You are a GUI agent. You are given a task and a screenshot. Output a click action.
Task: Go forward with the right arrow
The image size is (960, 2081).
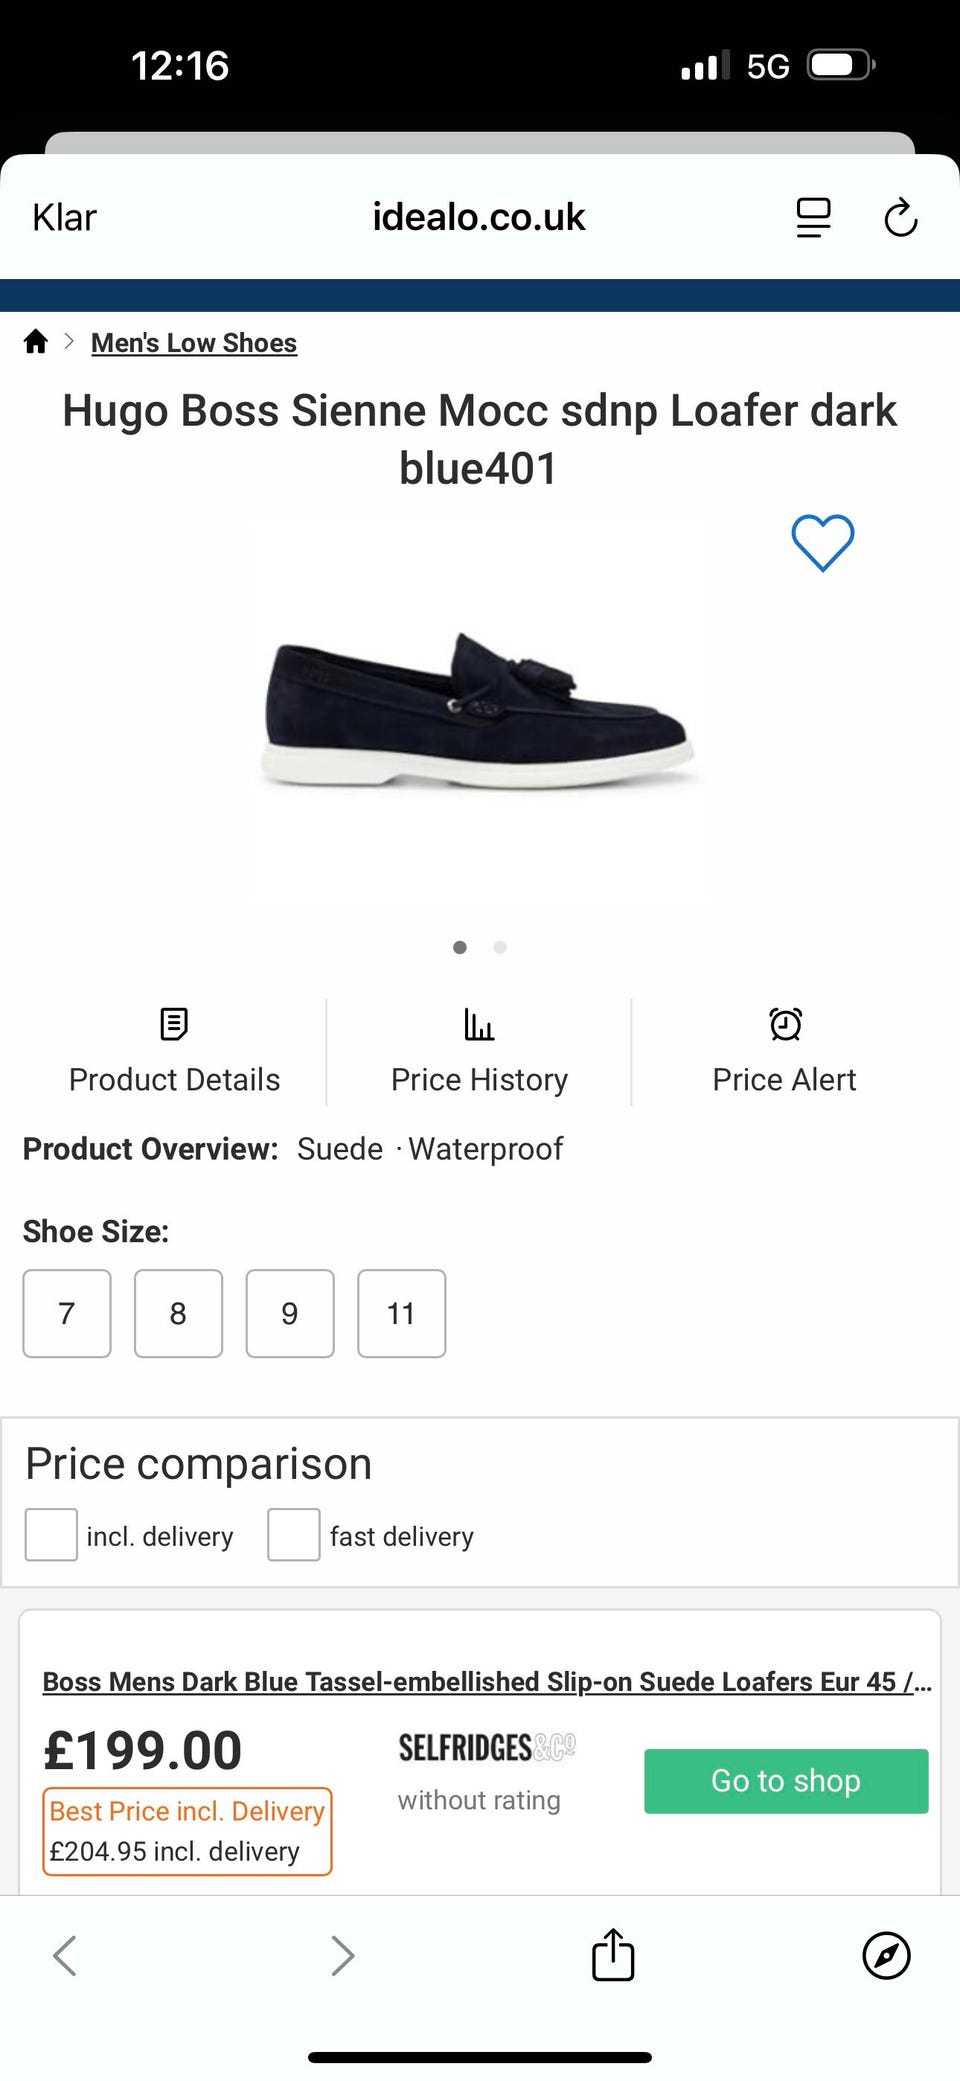[342, 1955]
